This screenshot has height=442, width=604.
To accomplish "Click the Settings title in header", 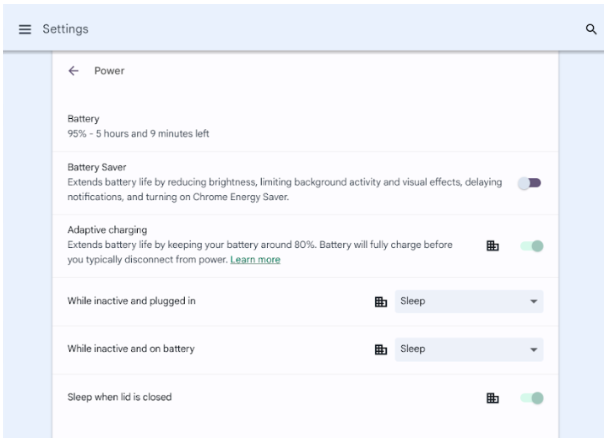I will [65, 29].
